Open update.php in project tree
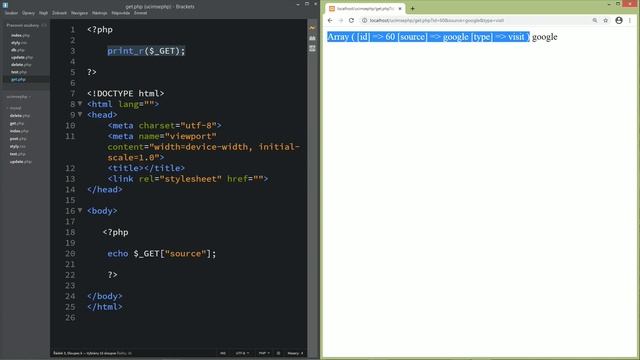The image size is (640, 360). click(20, 162)
